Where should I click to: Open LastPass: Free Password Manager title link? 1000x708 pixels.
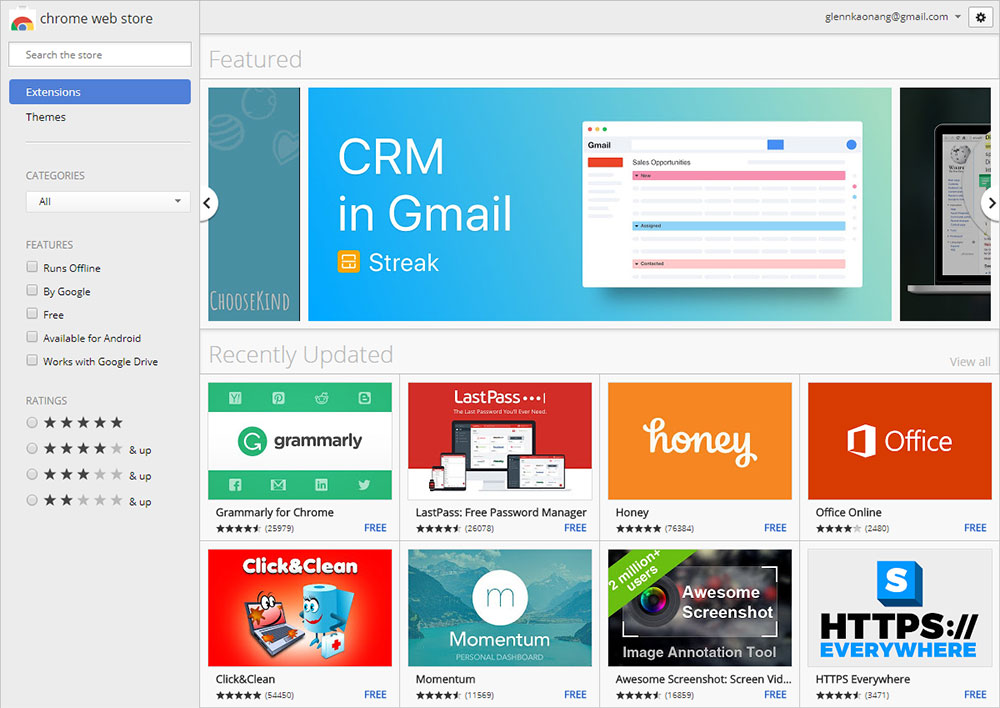point(501,512)
